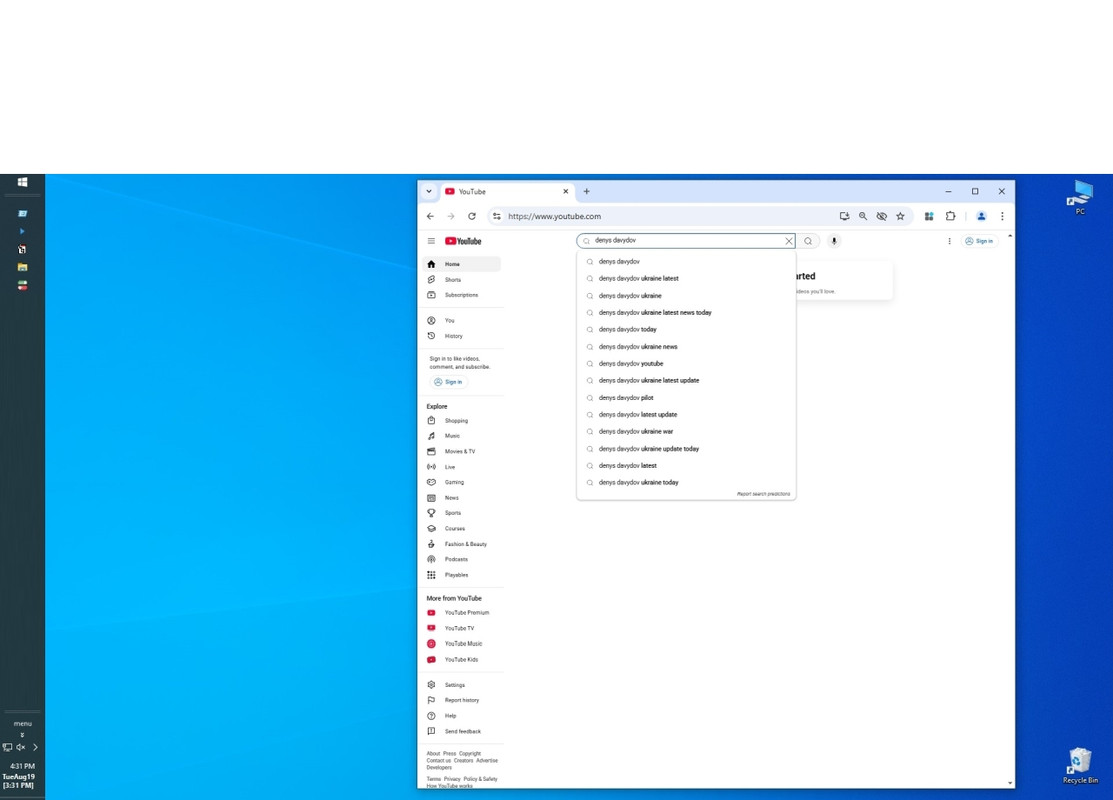Clear the search box with X
The image size is (1113, 800).
point(789,241)
